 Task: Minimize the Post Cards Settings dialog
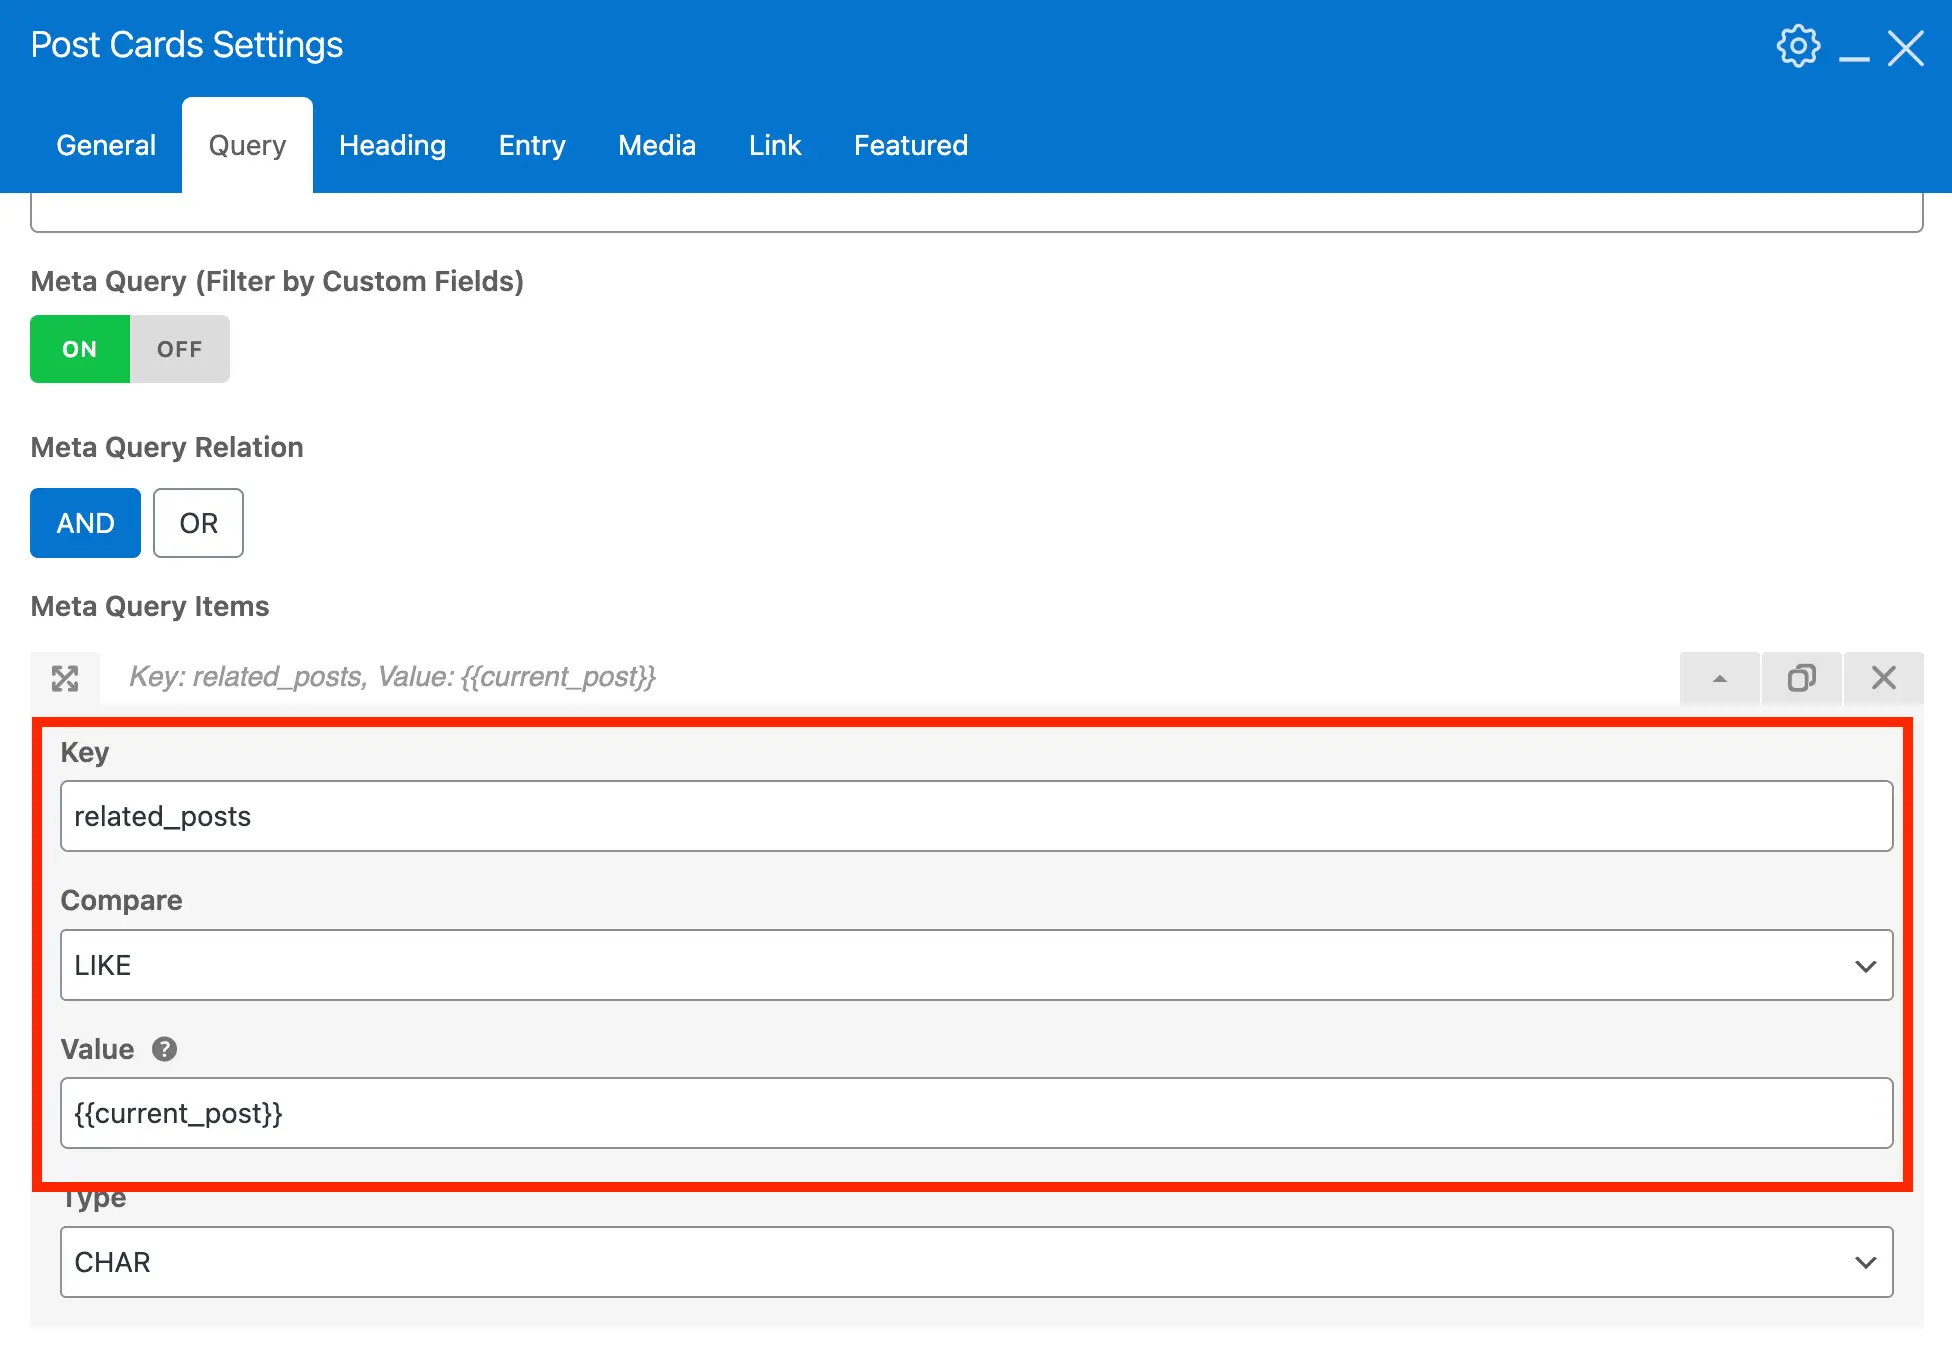(1855, 56)
